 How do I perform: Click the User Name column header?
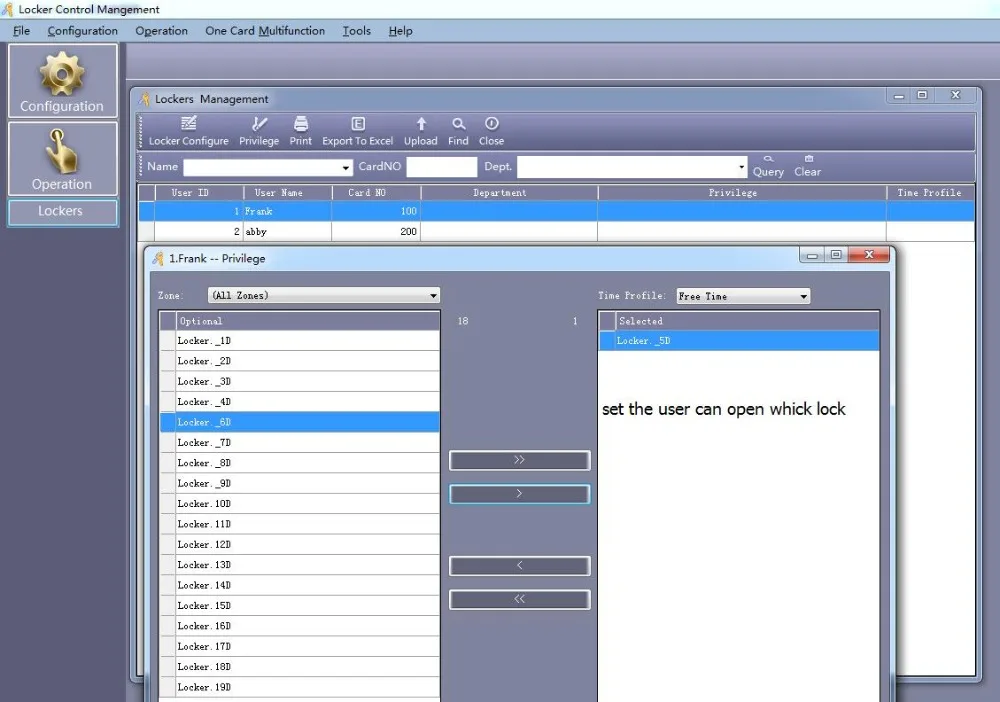288,193
